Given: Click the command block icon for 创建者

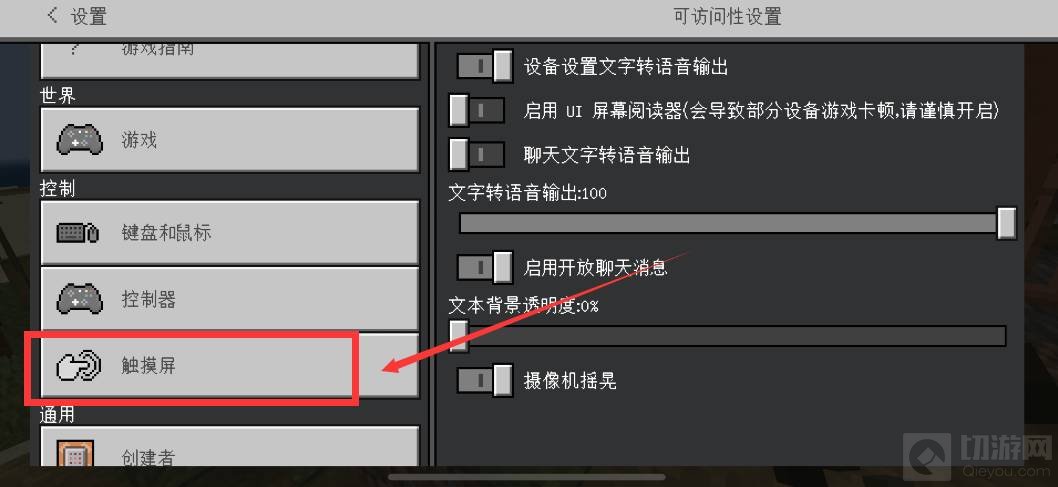Looking at the screenshot, I should 75,454.
